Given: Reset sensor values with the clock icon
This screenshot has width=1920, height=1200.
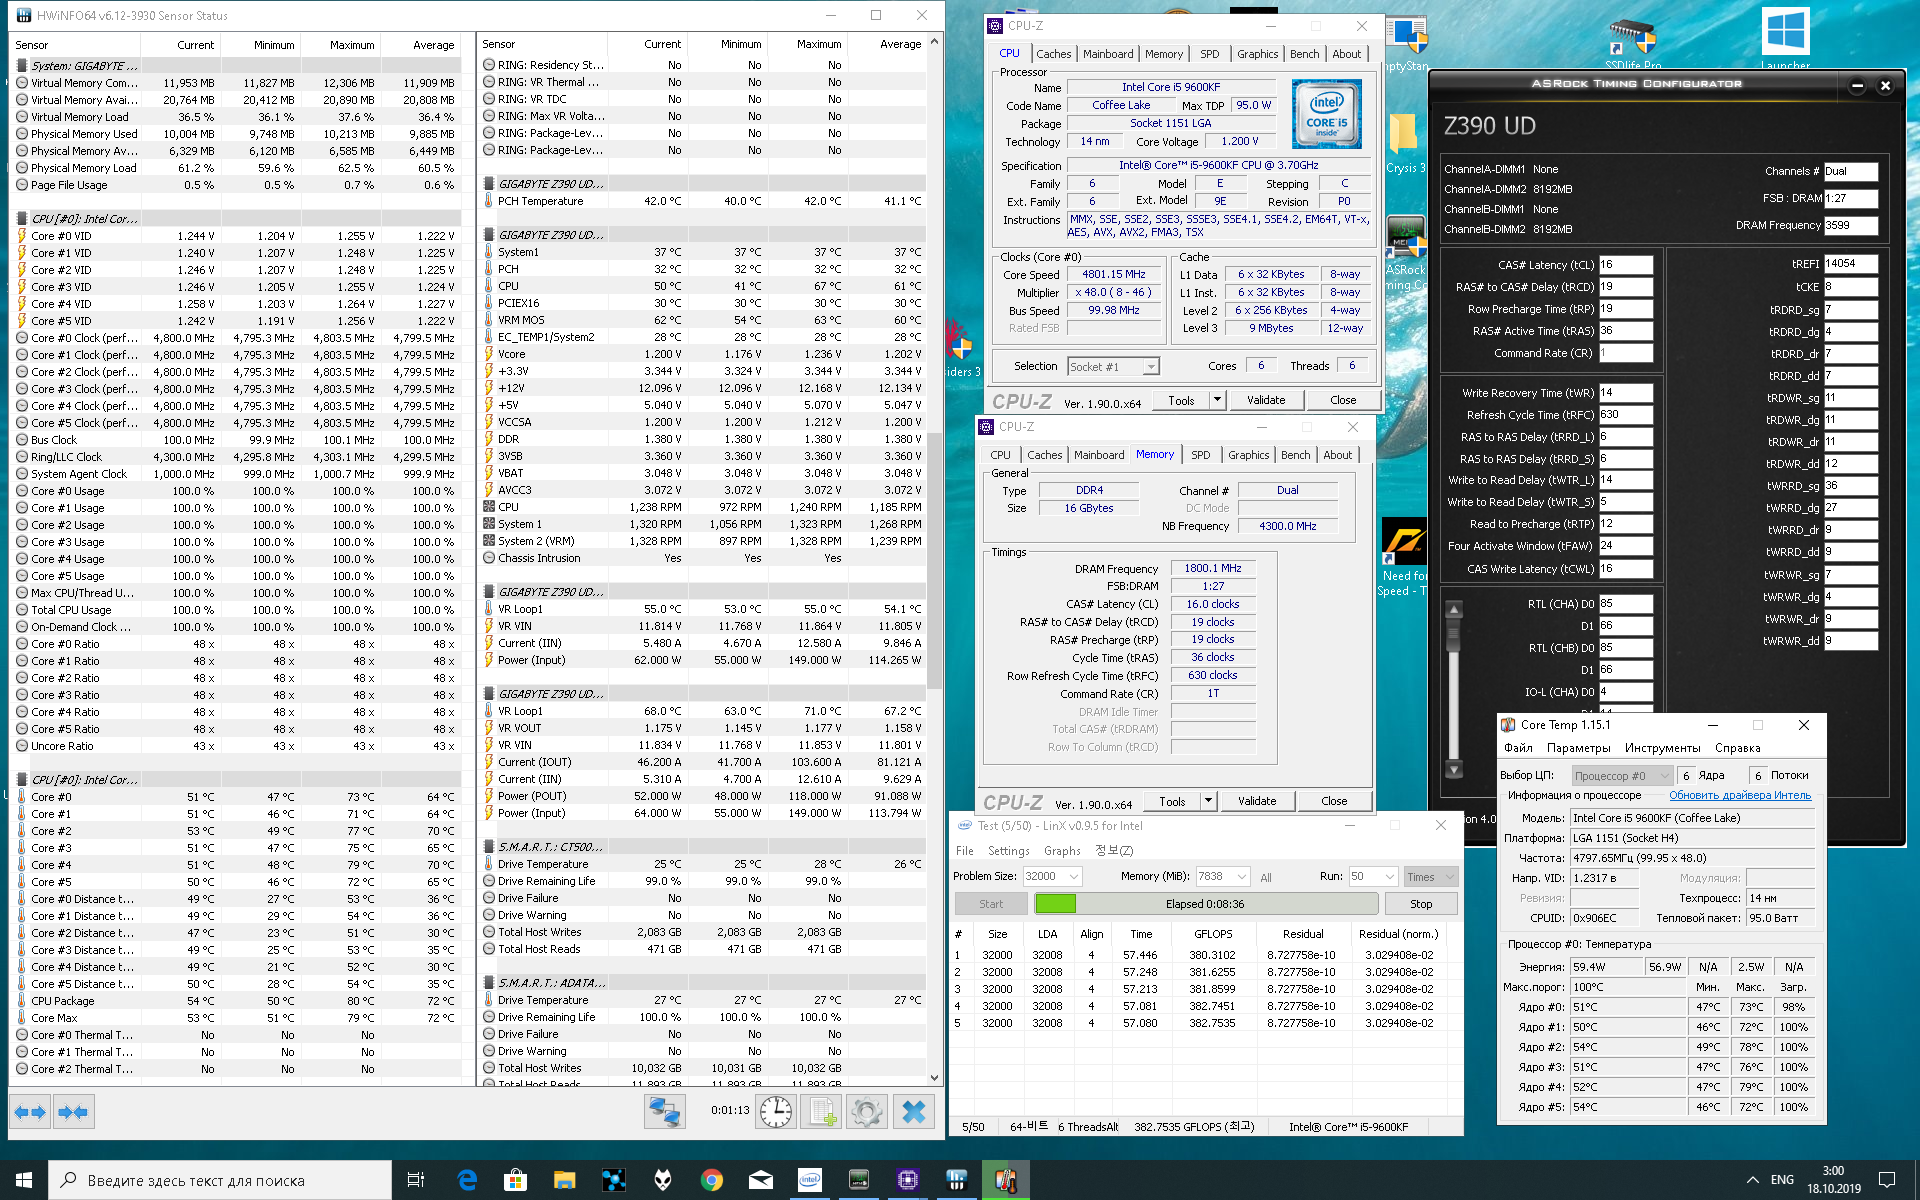Looking at the screenshot, I should pyautogui.click(x=775, y=1111).
